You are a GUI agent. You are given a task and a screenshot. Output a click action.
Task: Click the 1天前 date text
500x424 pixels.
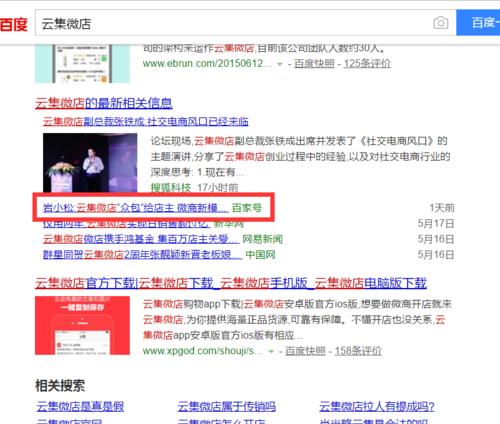(442, 208)
